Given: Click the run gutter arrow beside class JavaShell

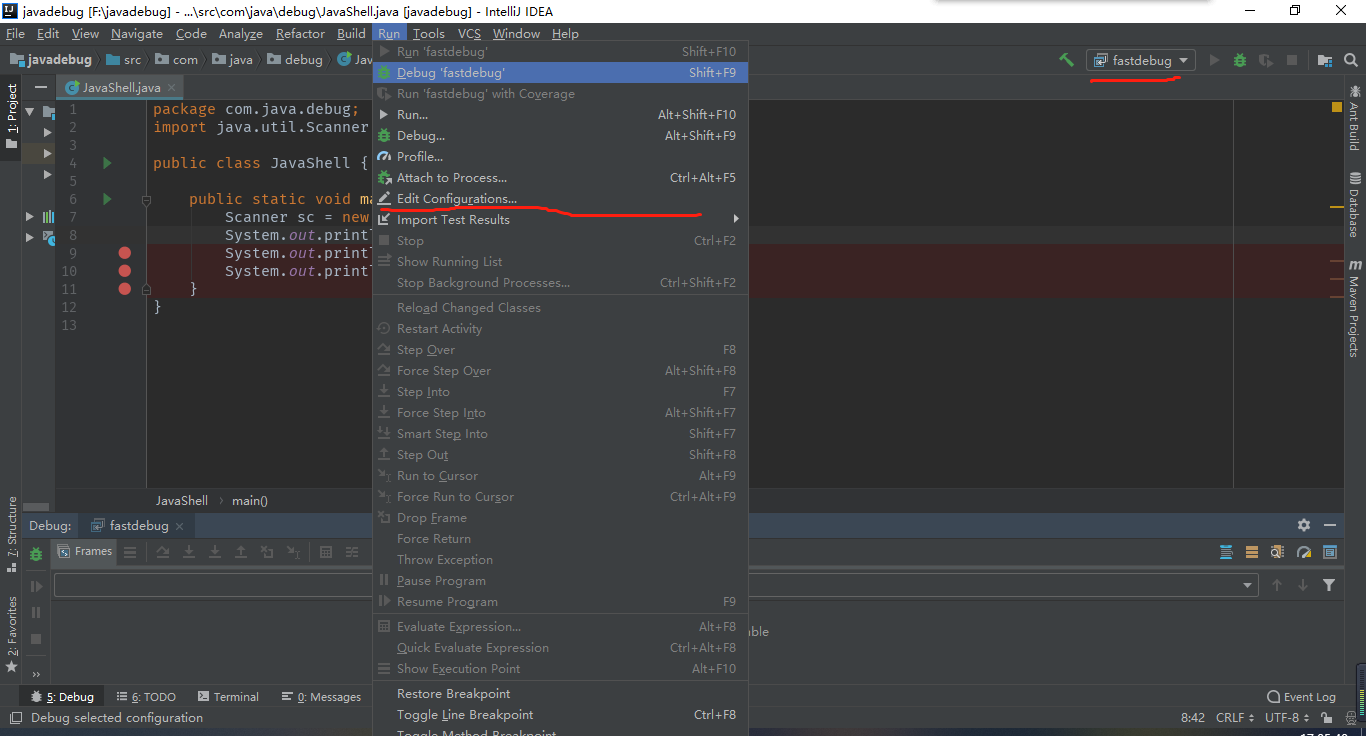Looking at the screenshot, I should point(107,163).
